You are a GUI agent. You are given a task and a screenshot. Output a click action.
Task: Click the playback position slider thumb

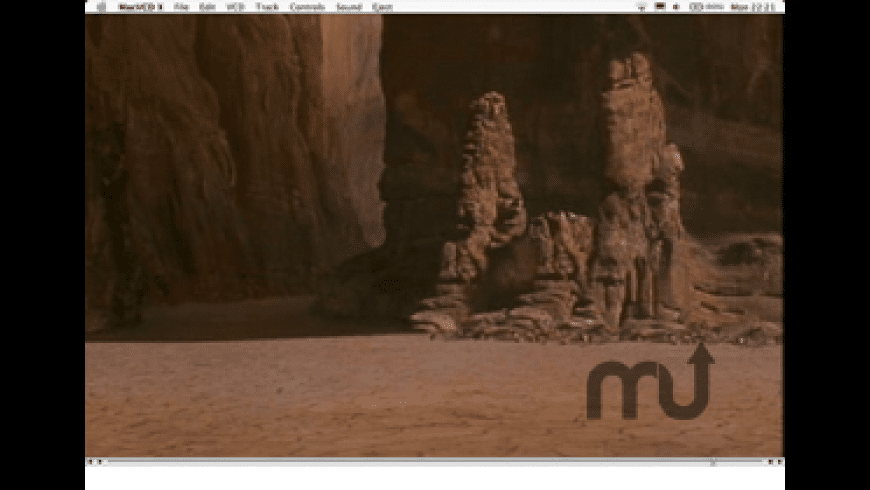(714, 462)
